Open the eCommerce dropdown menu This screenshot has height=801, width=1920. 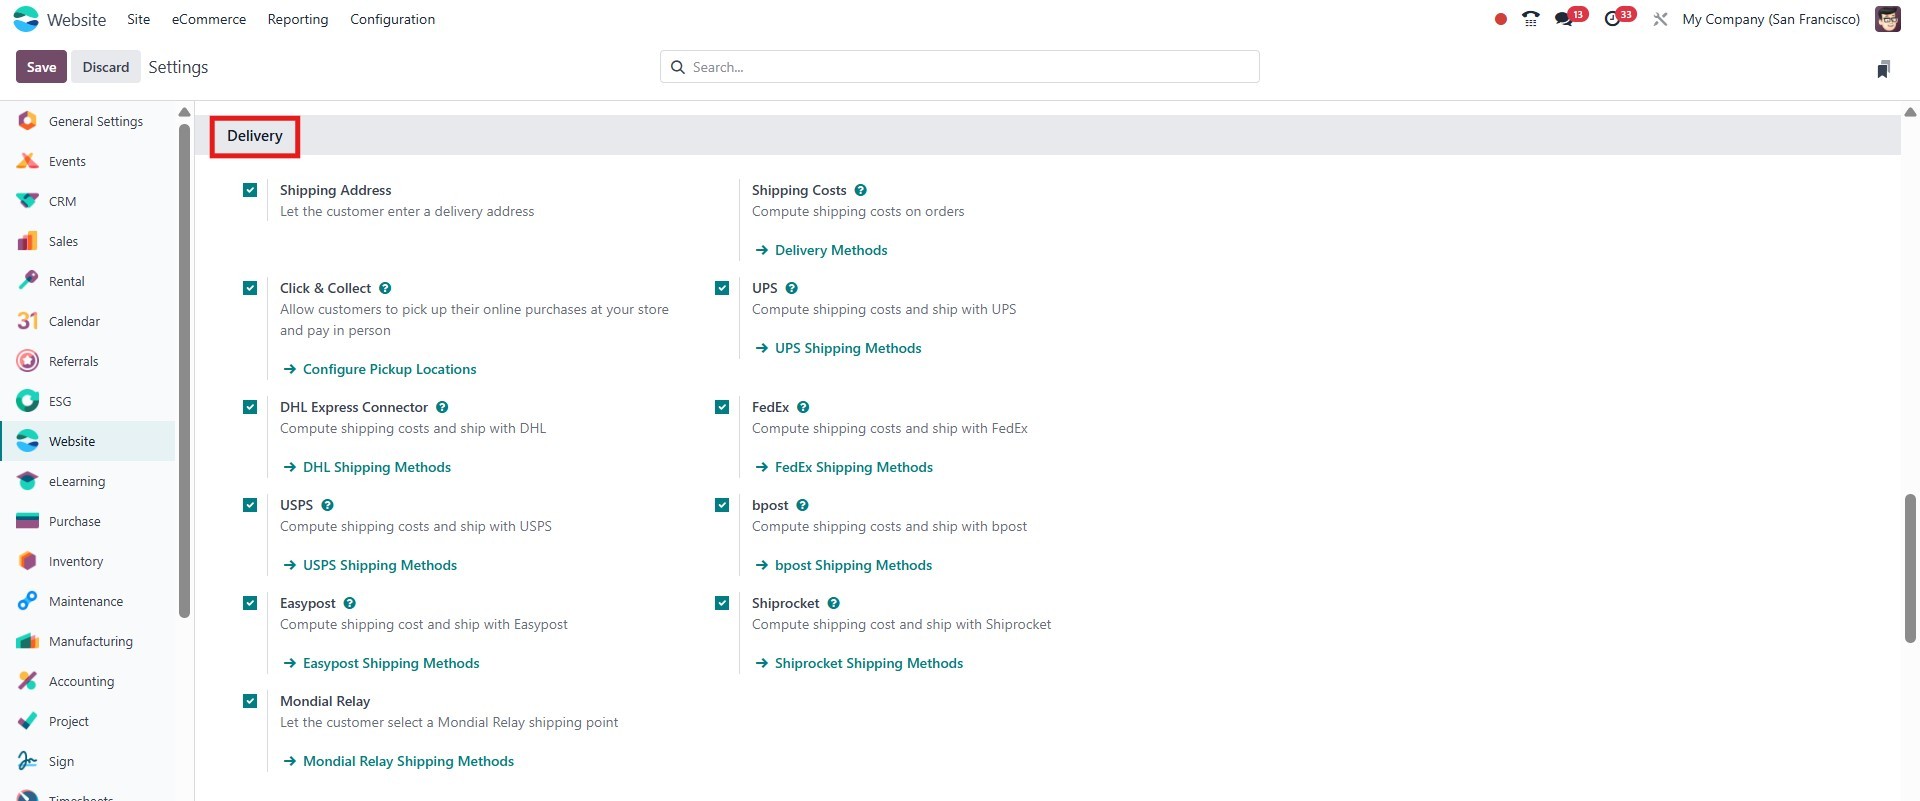209,19
